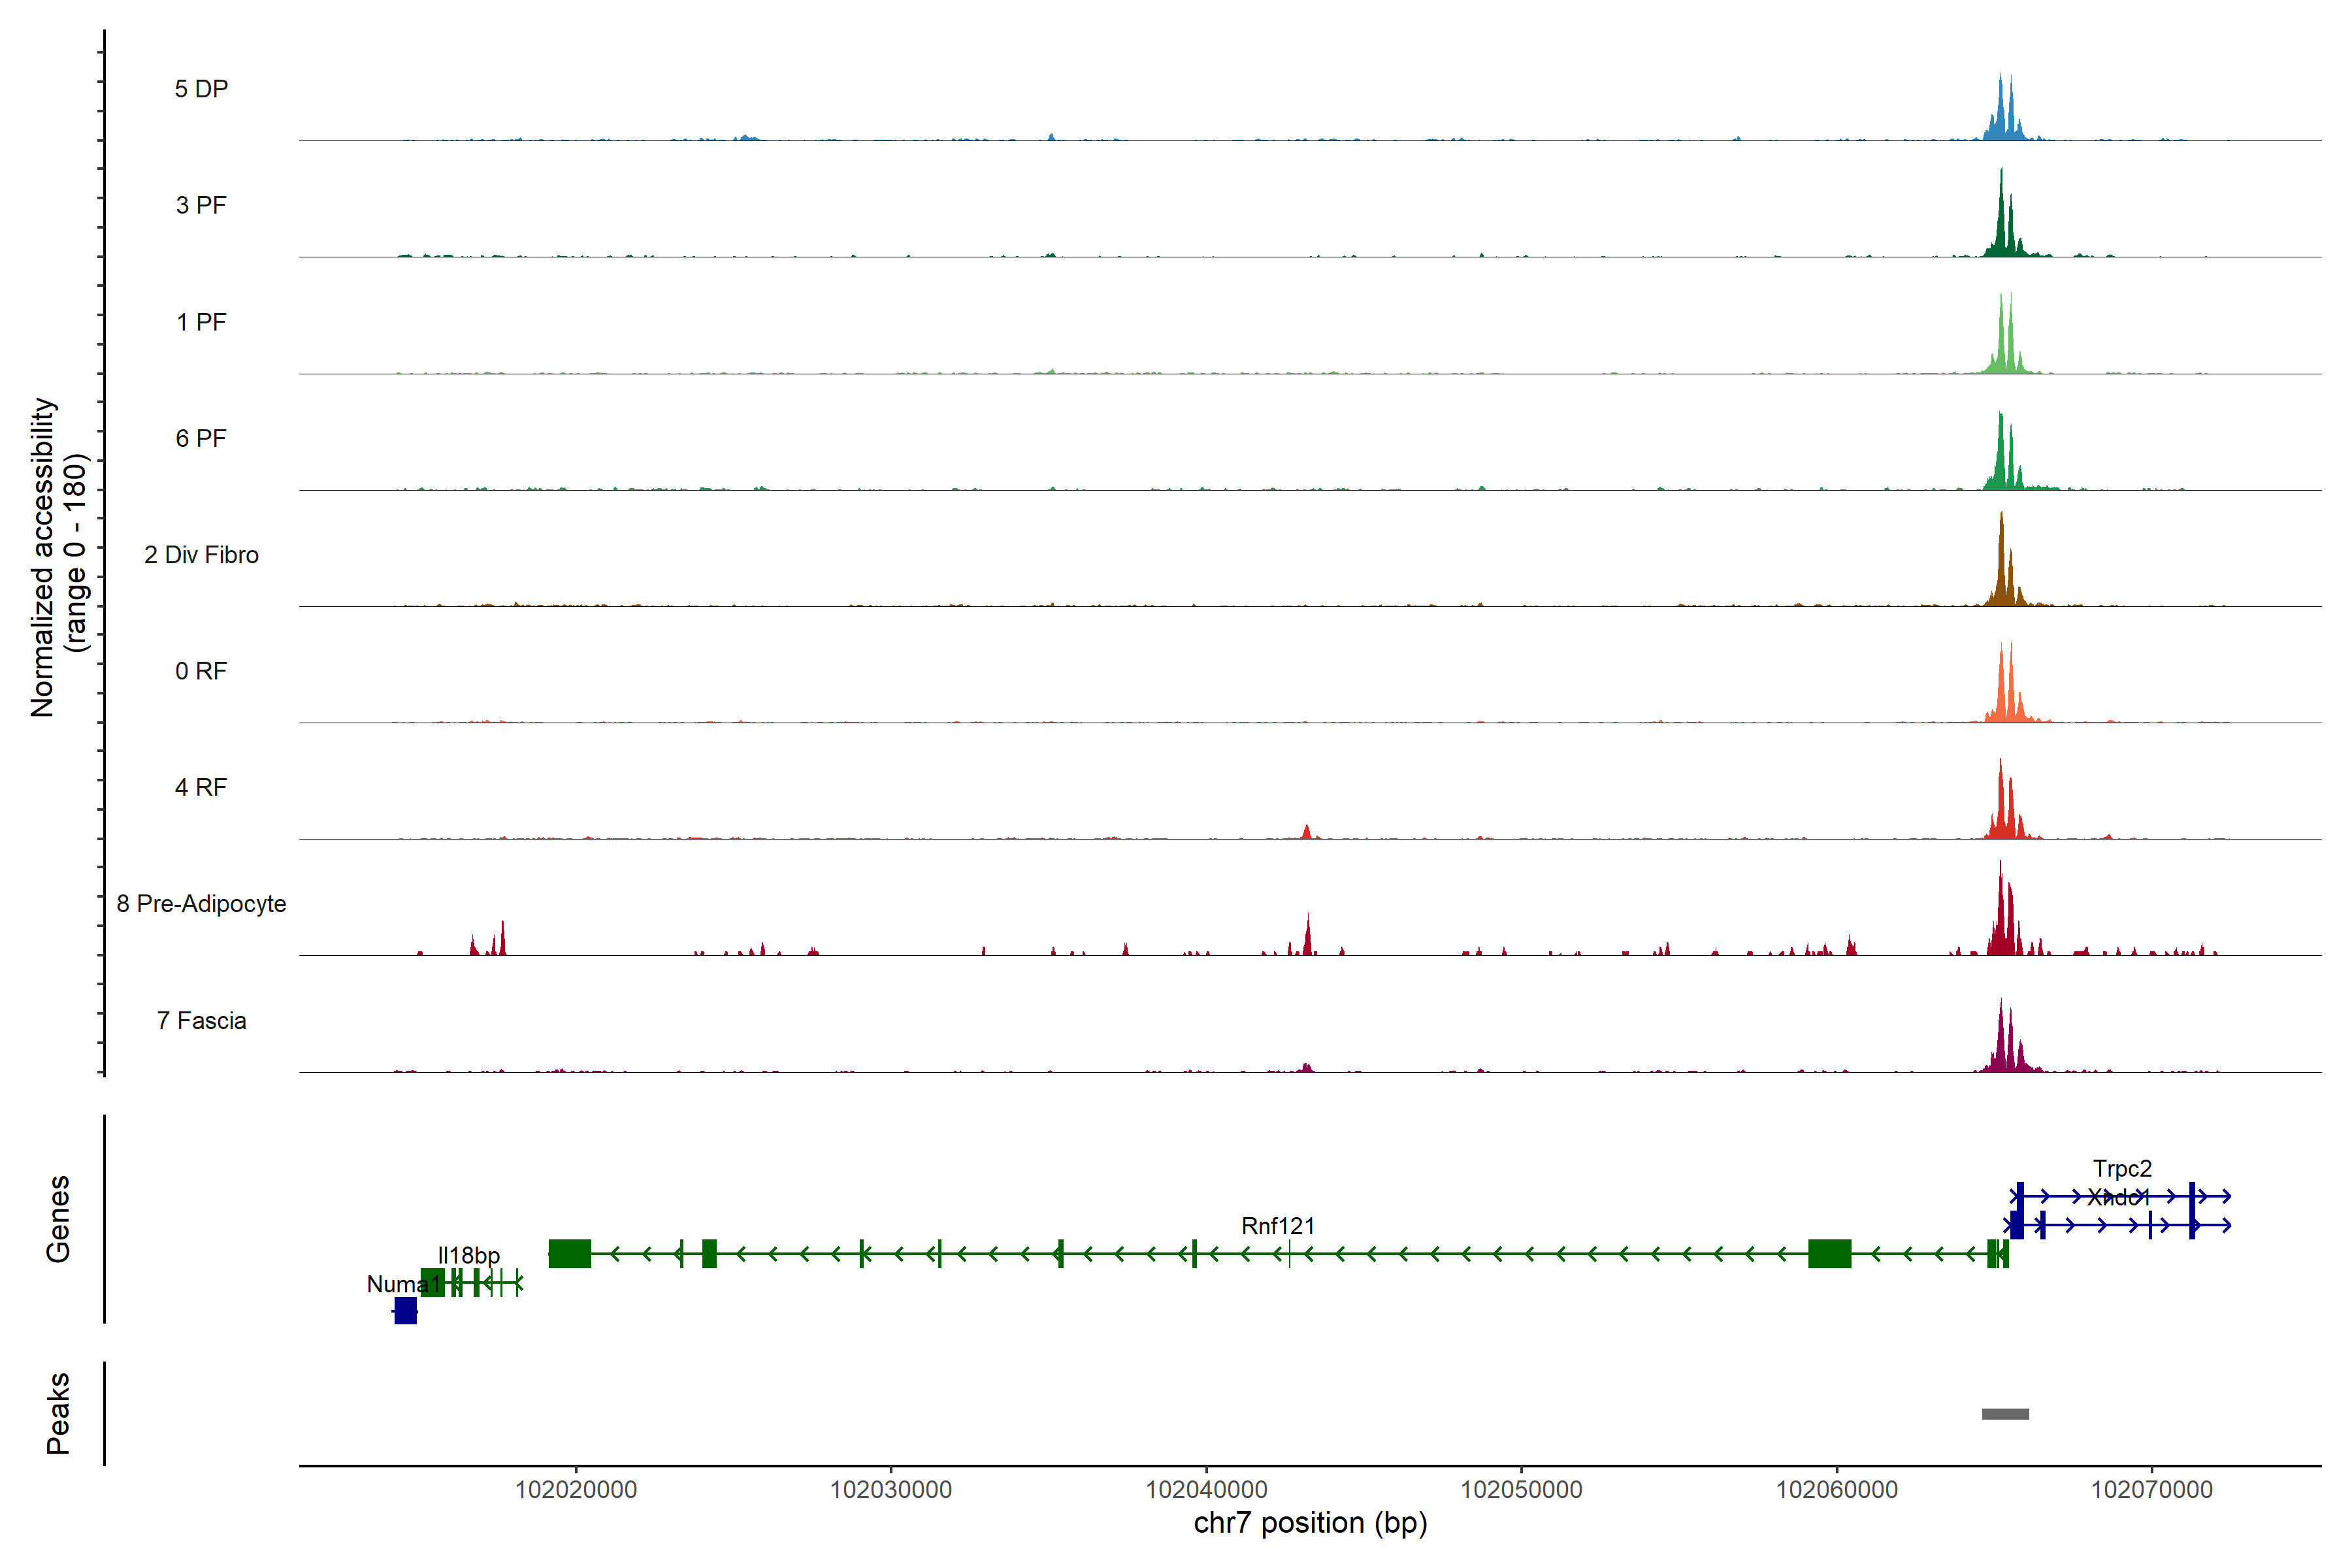Click the large green Rnf121 exon near 102060000
This screenshot has width=2352, height=1568.
pyautogui.click(x=1829, y=1253)
